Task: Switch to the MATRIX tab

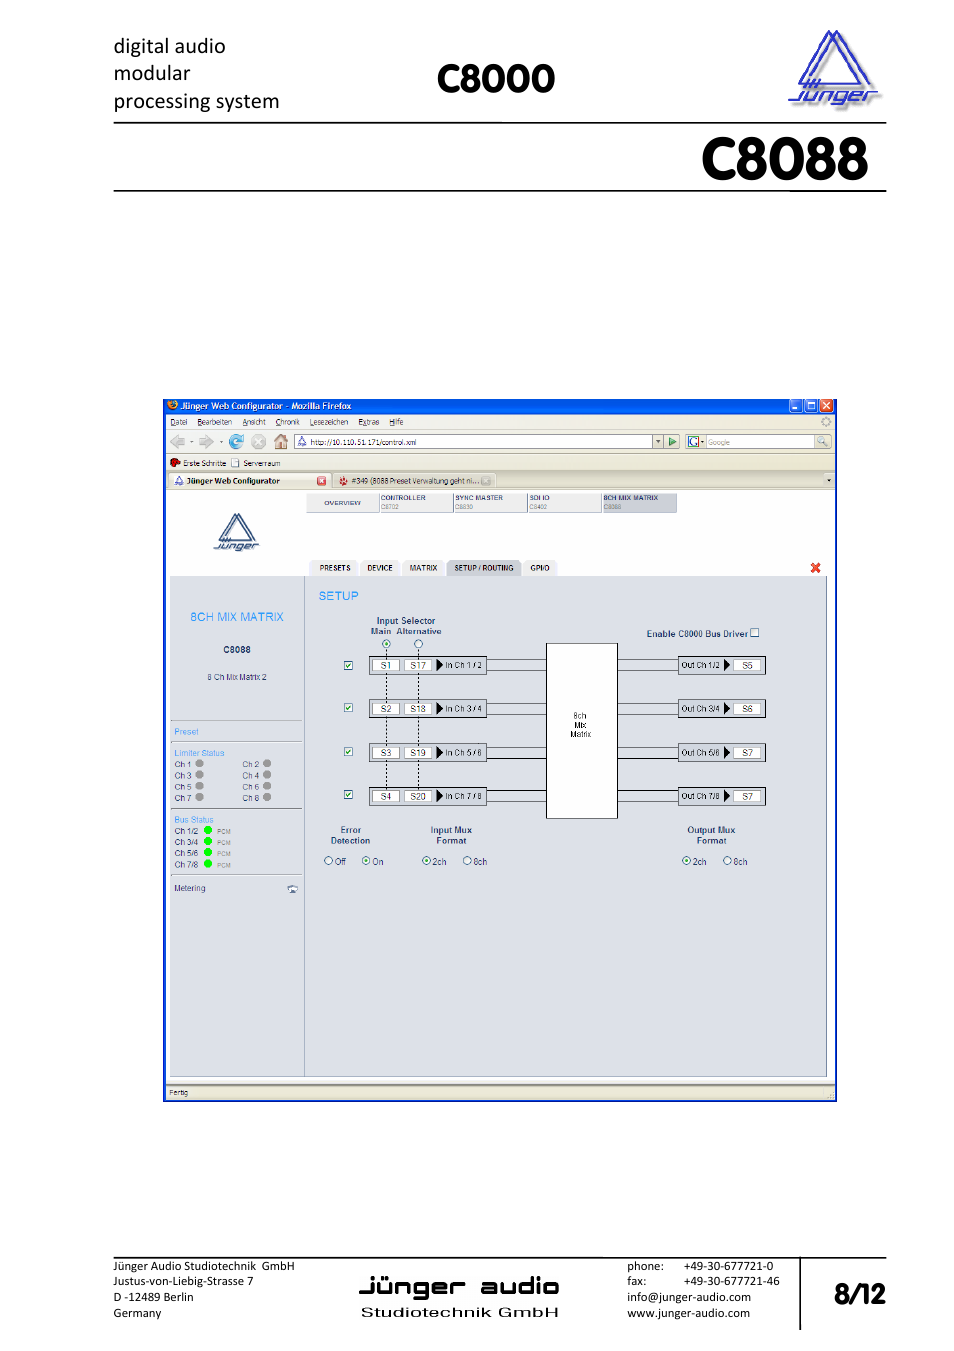Action: (423, 568)
